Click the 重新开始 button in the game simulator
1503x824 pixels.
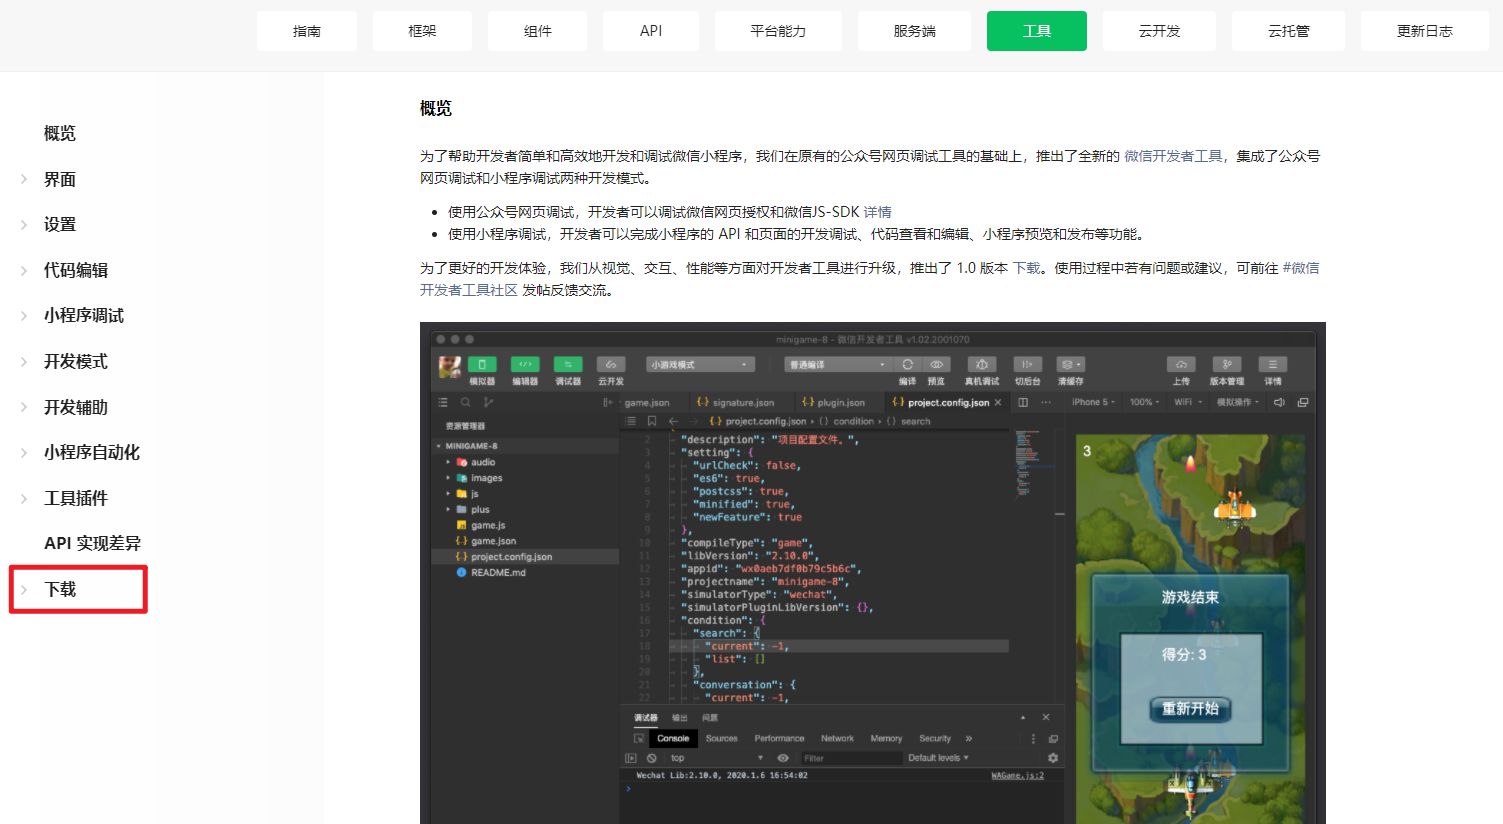pyautogui.click(x=1190, y=709)
